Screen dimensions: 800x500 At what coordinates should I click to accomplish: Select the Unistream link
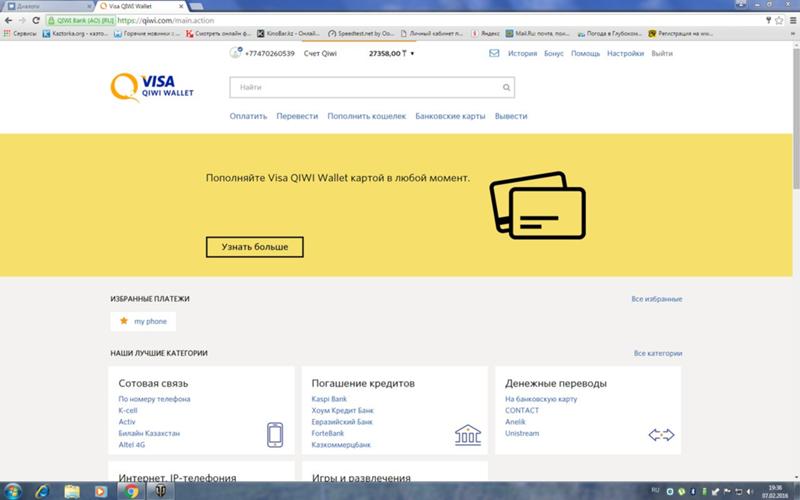522,433
